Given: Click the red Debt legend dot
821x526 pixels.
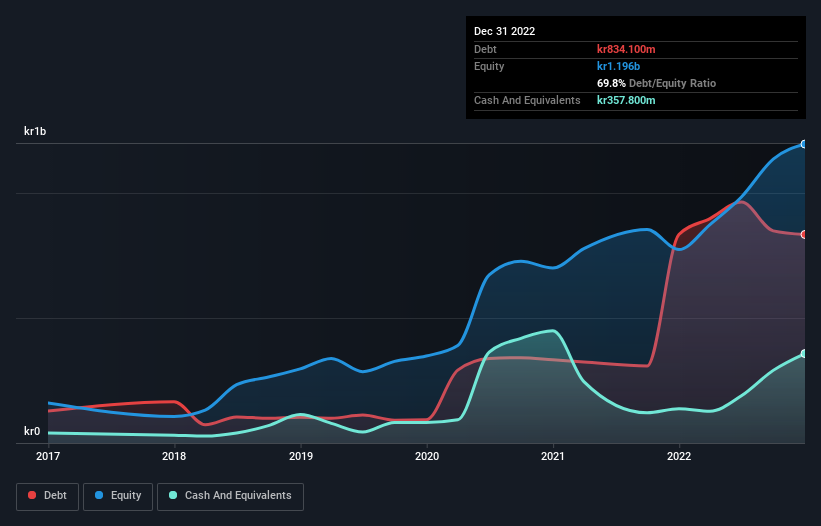Looking at the screenshot, I should pos(32,495).
